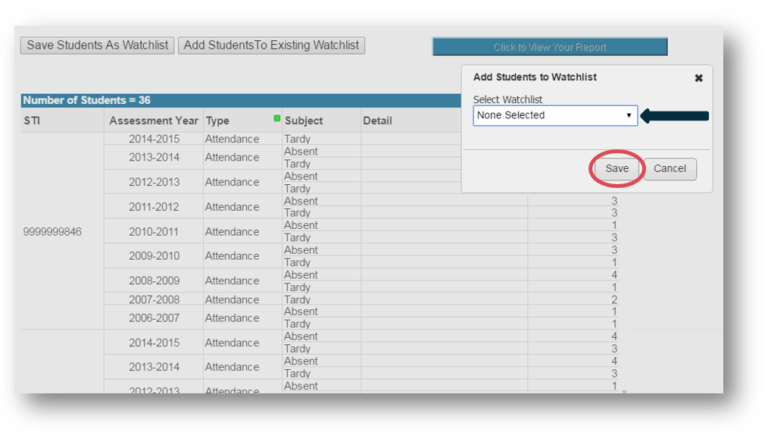Click the 2008-2009 assessment year cell
The height and width of the screenshot is (432, 768).
[x=154, y=281]
